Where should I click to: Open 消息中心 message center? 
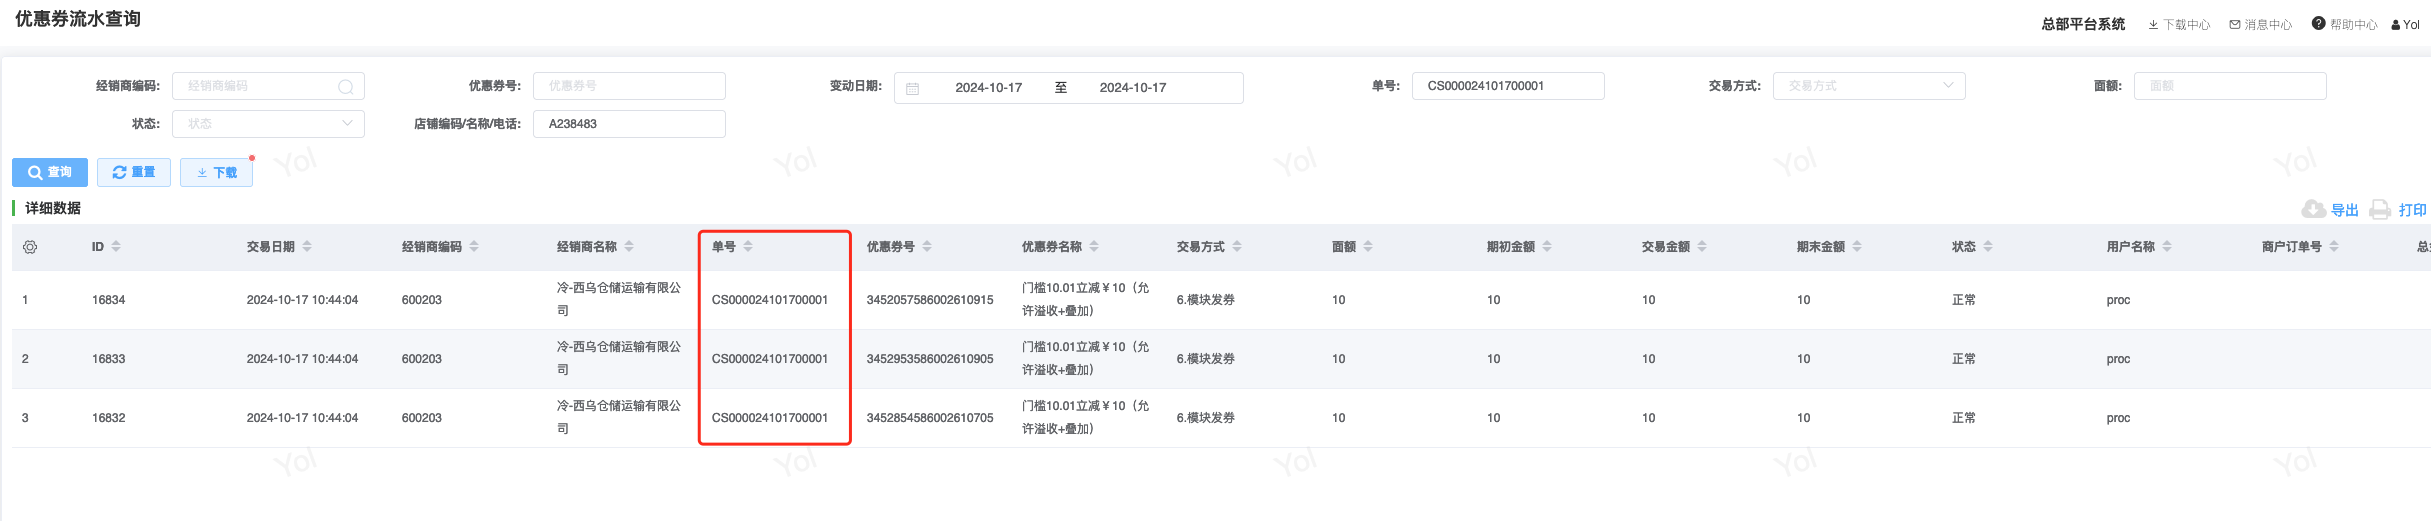coord(2260,24)
